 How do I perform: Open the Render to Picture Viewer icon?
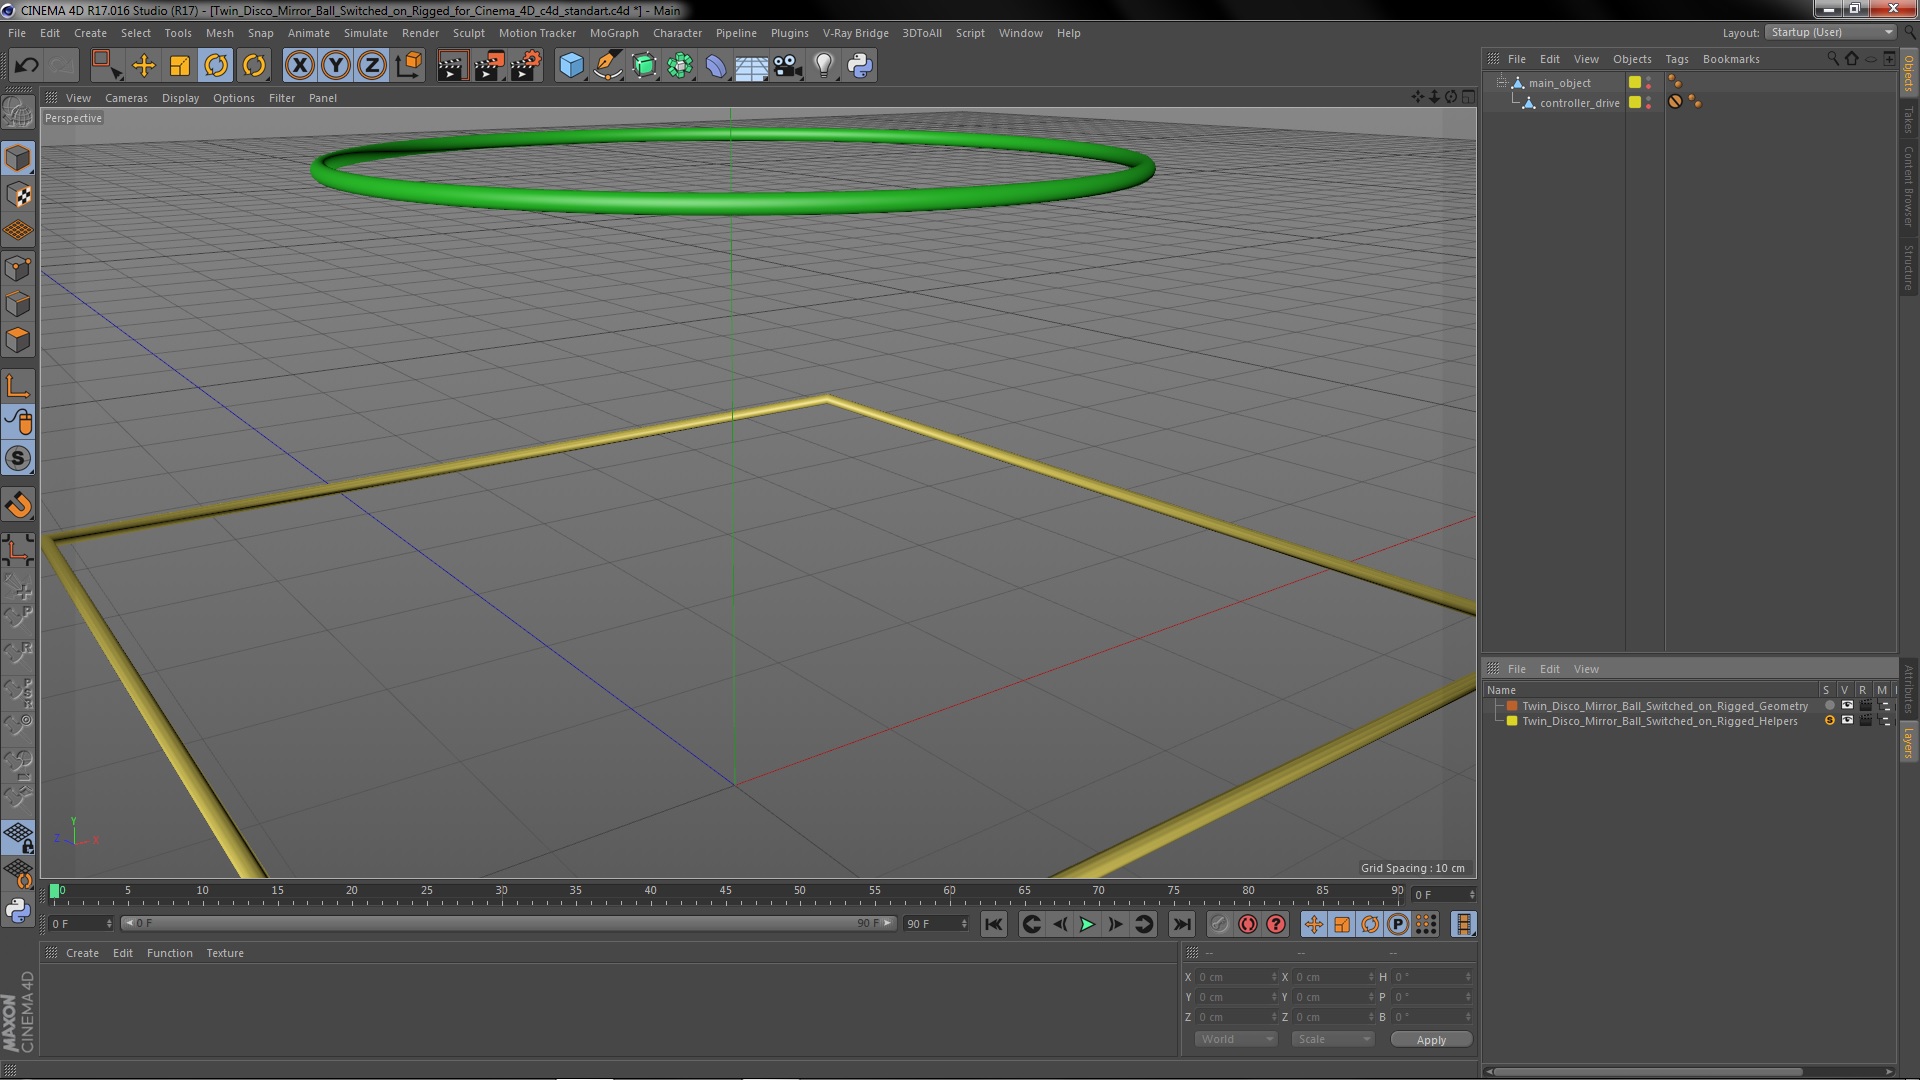coord(488,66)
